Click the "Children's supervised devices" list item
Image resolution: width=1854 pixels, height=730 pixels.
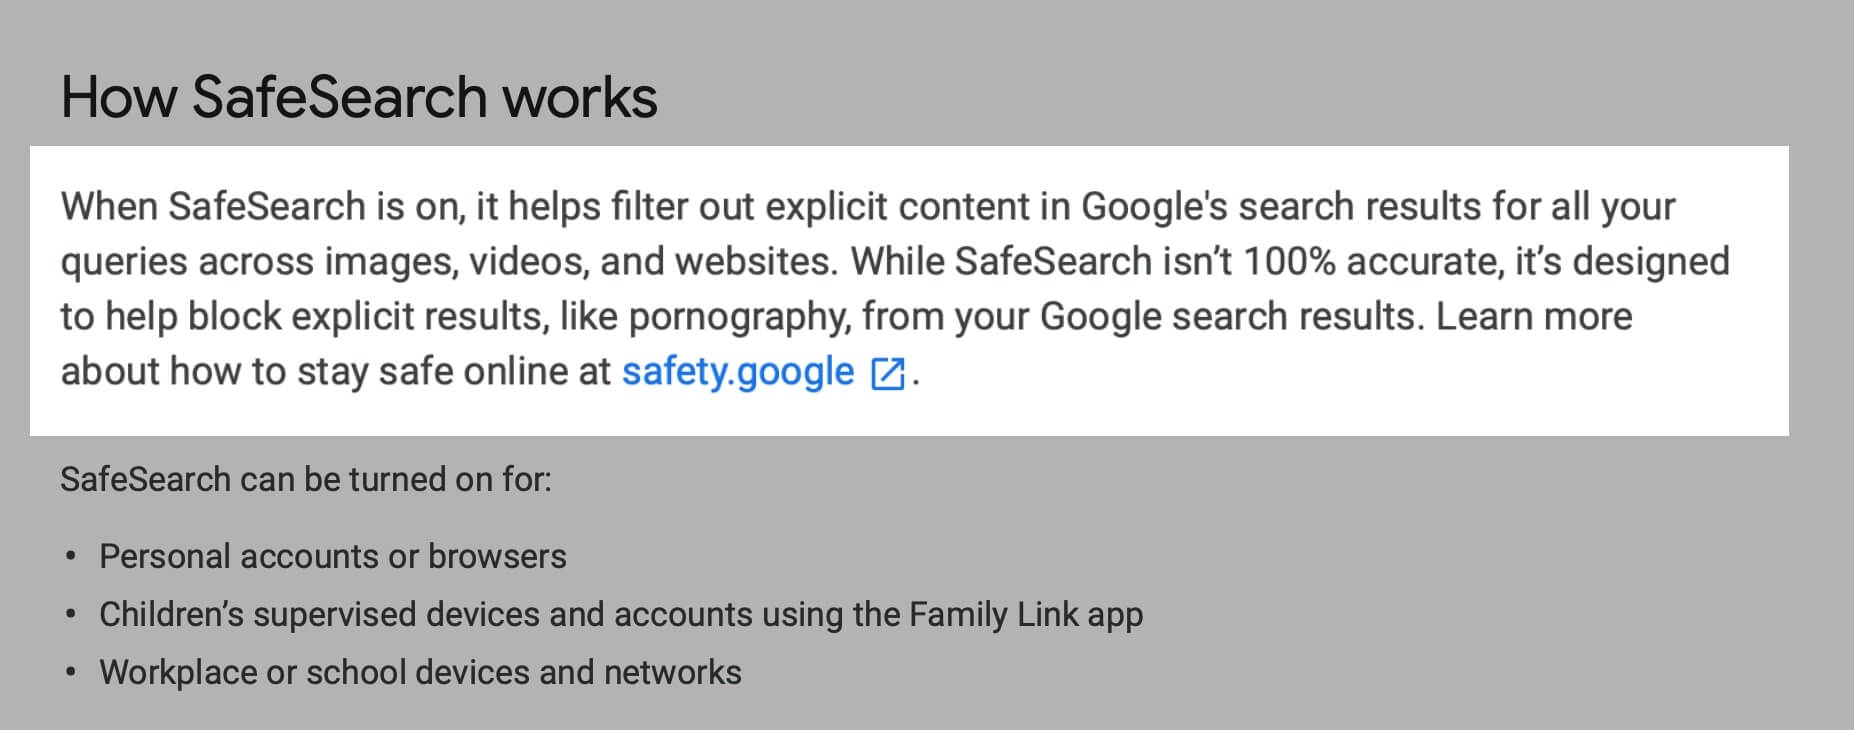pos(620,614)
